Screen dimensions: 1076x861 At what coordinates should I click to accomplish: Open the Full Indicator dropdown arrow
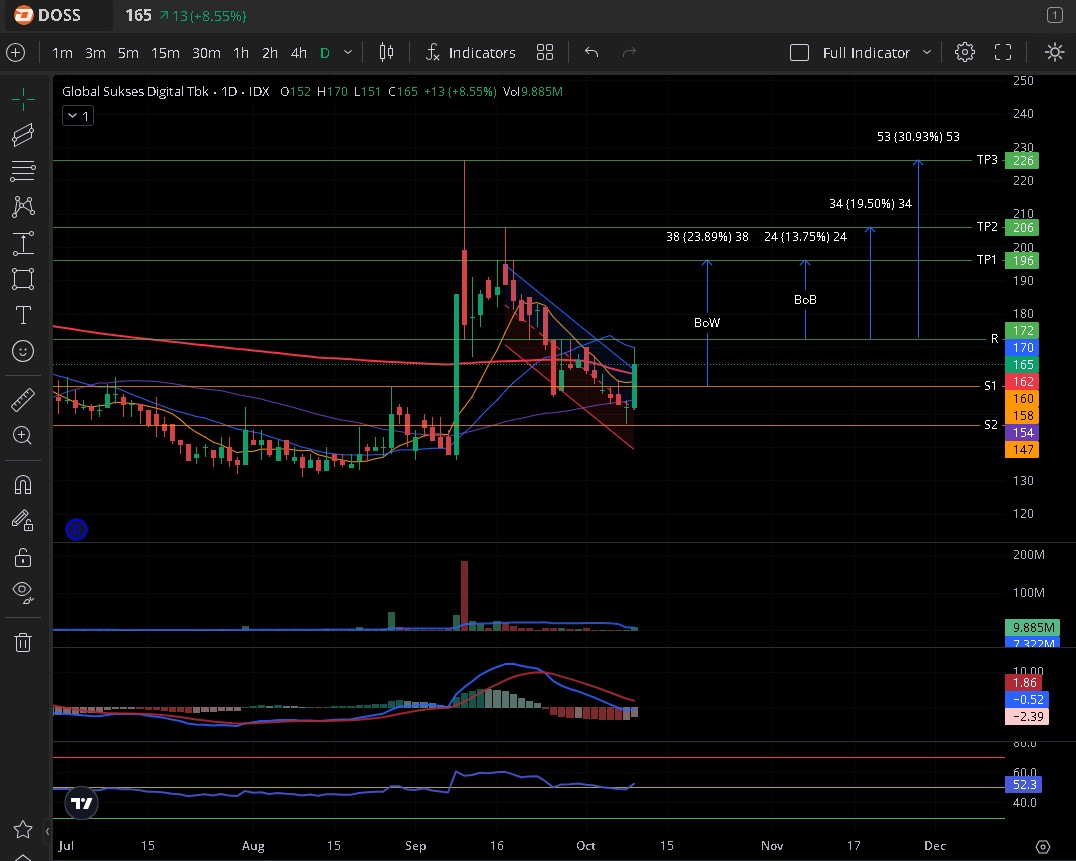point(927,52)
